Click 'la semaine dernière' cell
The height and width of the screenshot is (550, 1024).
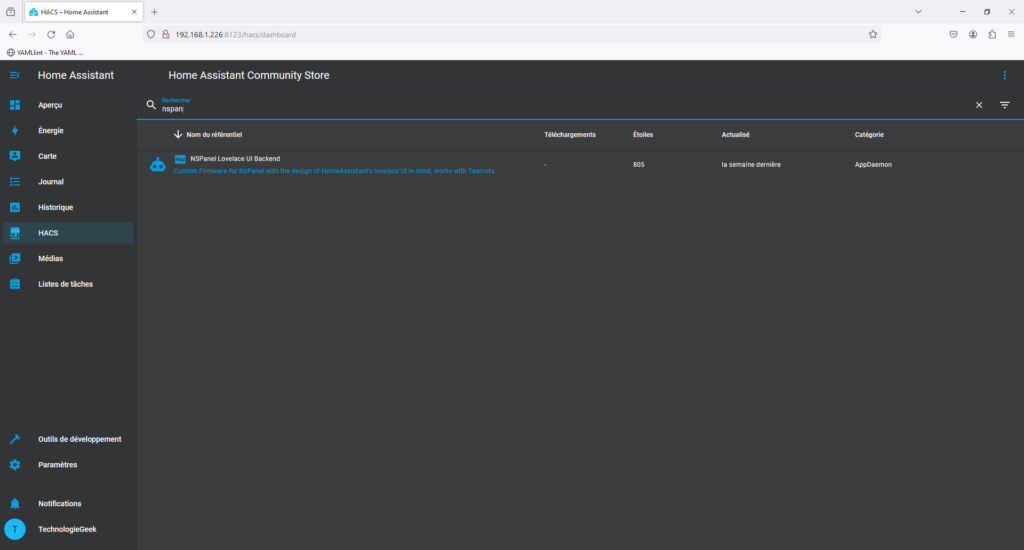click(751, 165)
